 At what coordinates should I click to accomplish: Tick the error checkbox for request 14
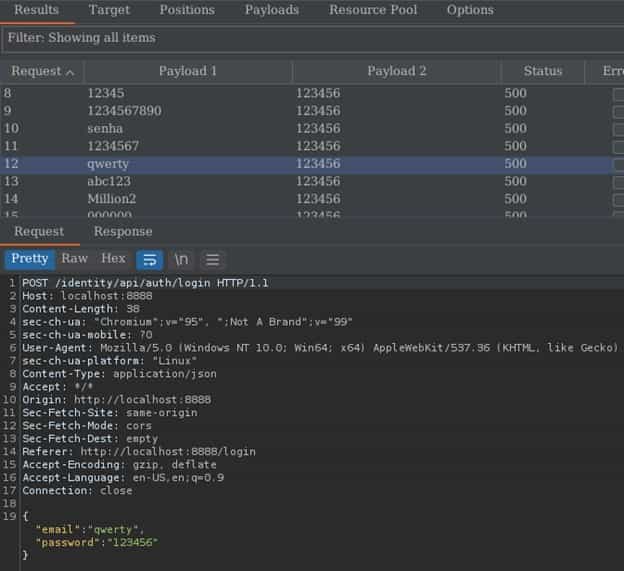pyautogui.click(x=618, y=200)
